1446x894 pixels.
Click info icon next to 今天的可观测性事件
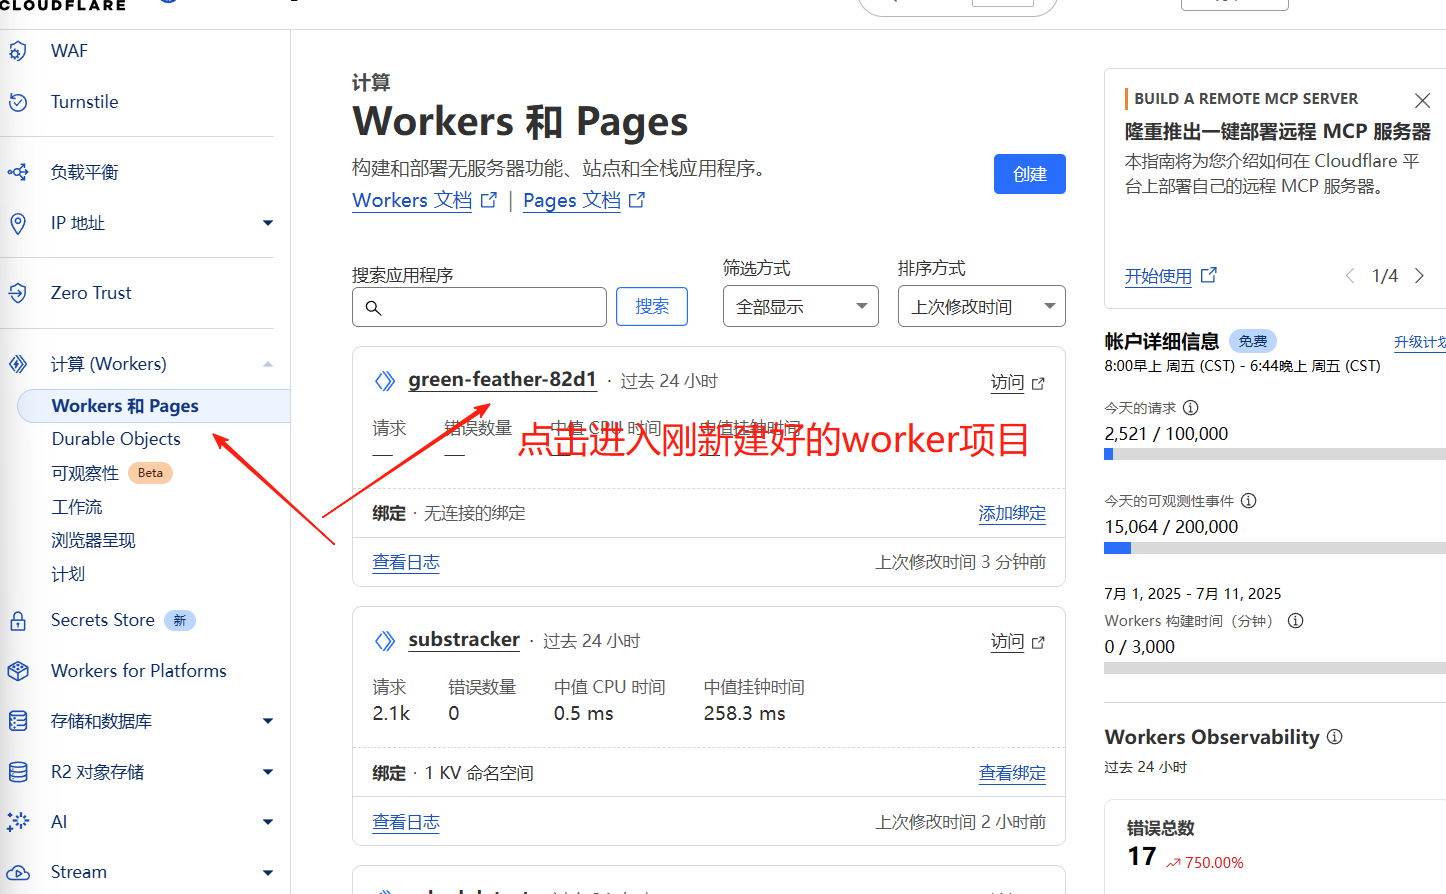point(1249,501)
